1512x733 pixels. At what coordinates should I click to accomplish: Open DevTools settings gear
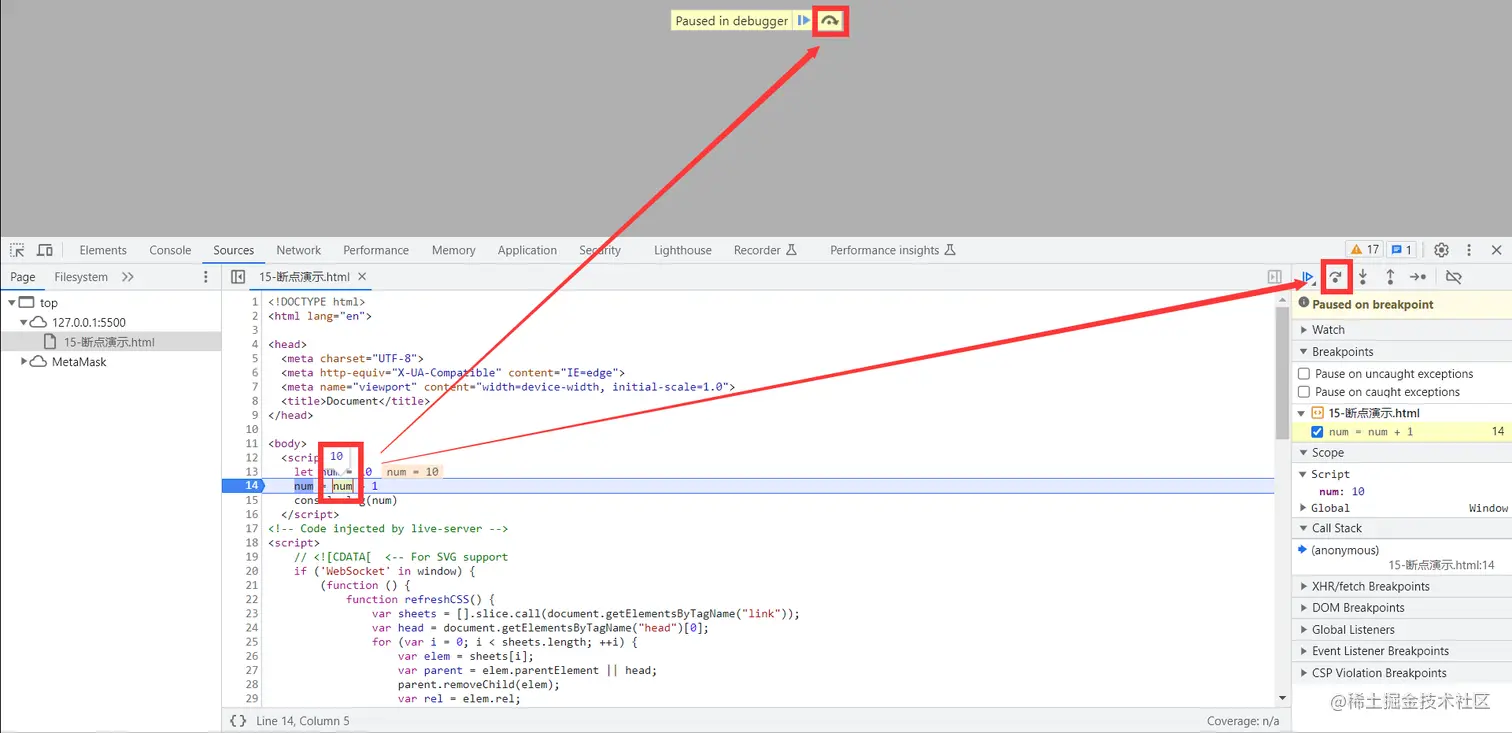[1441, 250]
